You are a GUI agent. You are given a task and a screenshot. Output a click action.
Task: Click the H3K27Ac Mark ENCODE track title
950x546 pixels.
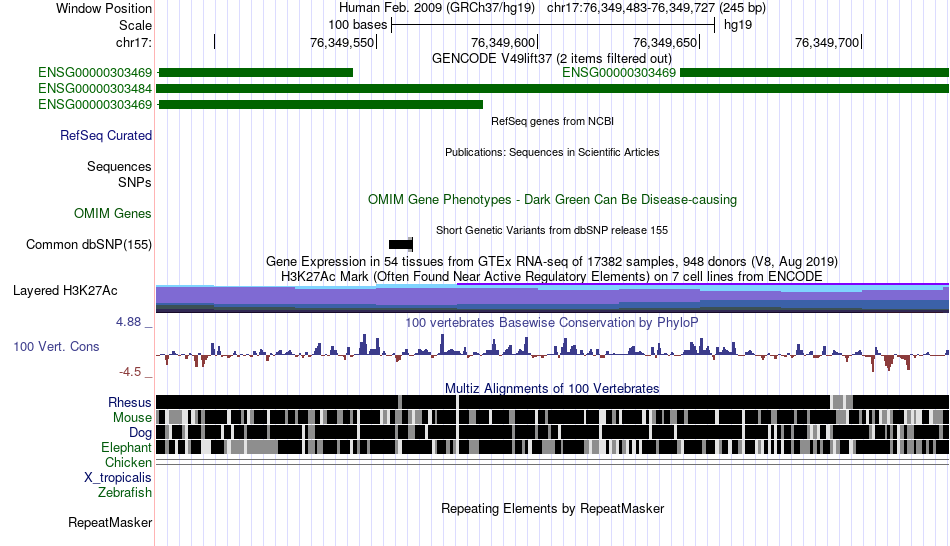pyautogui.click(x=552, y=277)
